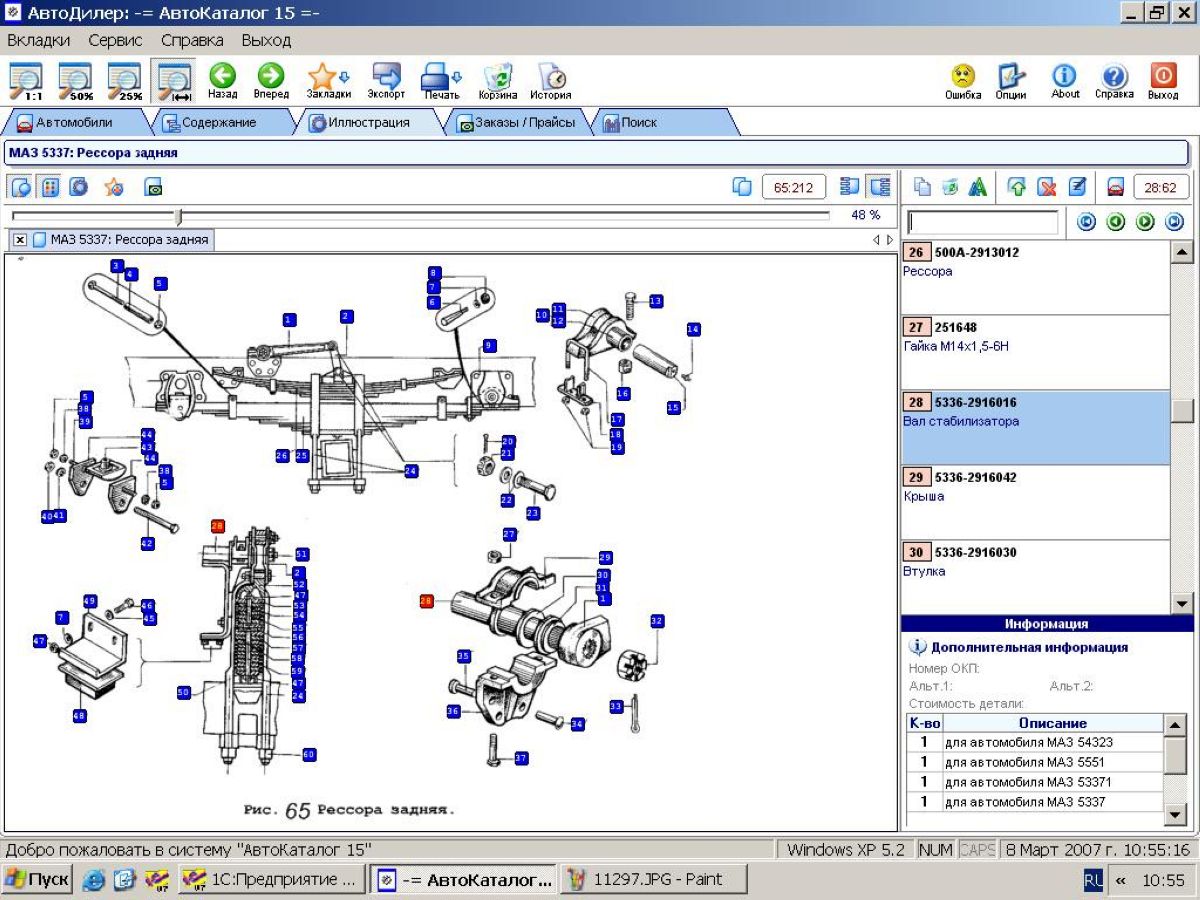1200x900 pixels.
Task: Open the Выход menu in menu bar
Action: [266, 40]
